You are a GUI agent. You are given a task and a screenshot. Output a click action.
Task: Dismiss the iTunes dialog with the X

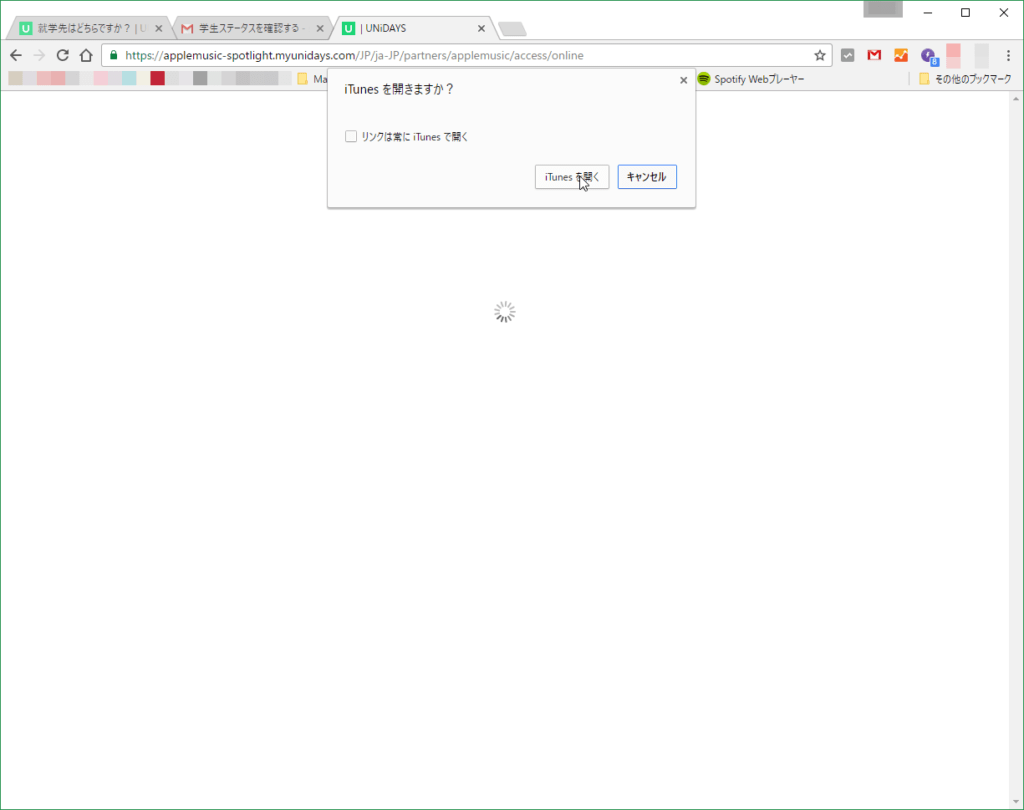pos(684,80)
